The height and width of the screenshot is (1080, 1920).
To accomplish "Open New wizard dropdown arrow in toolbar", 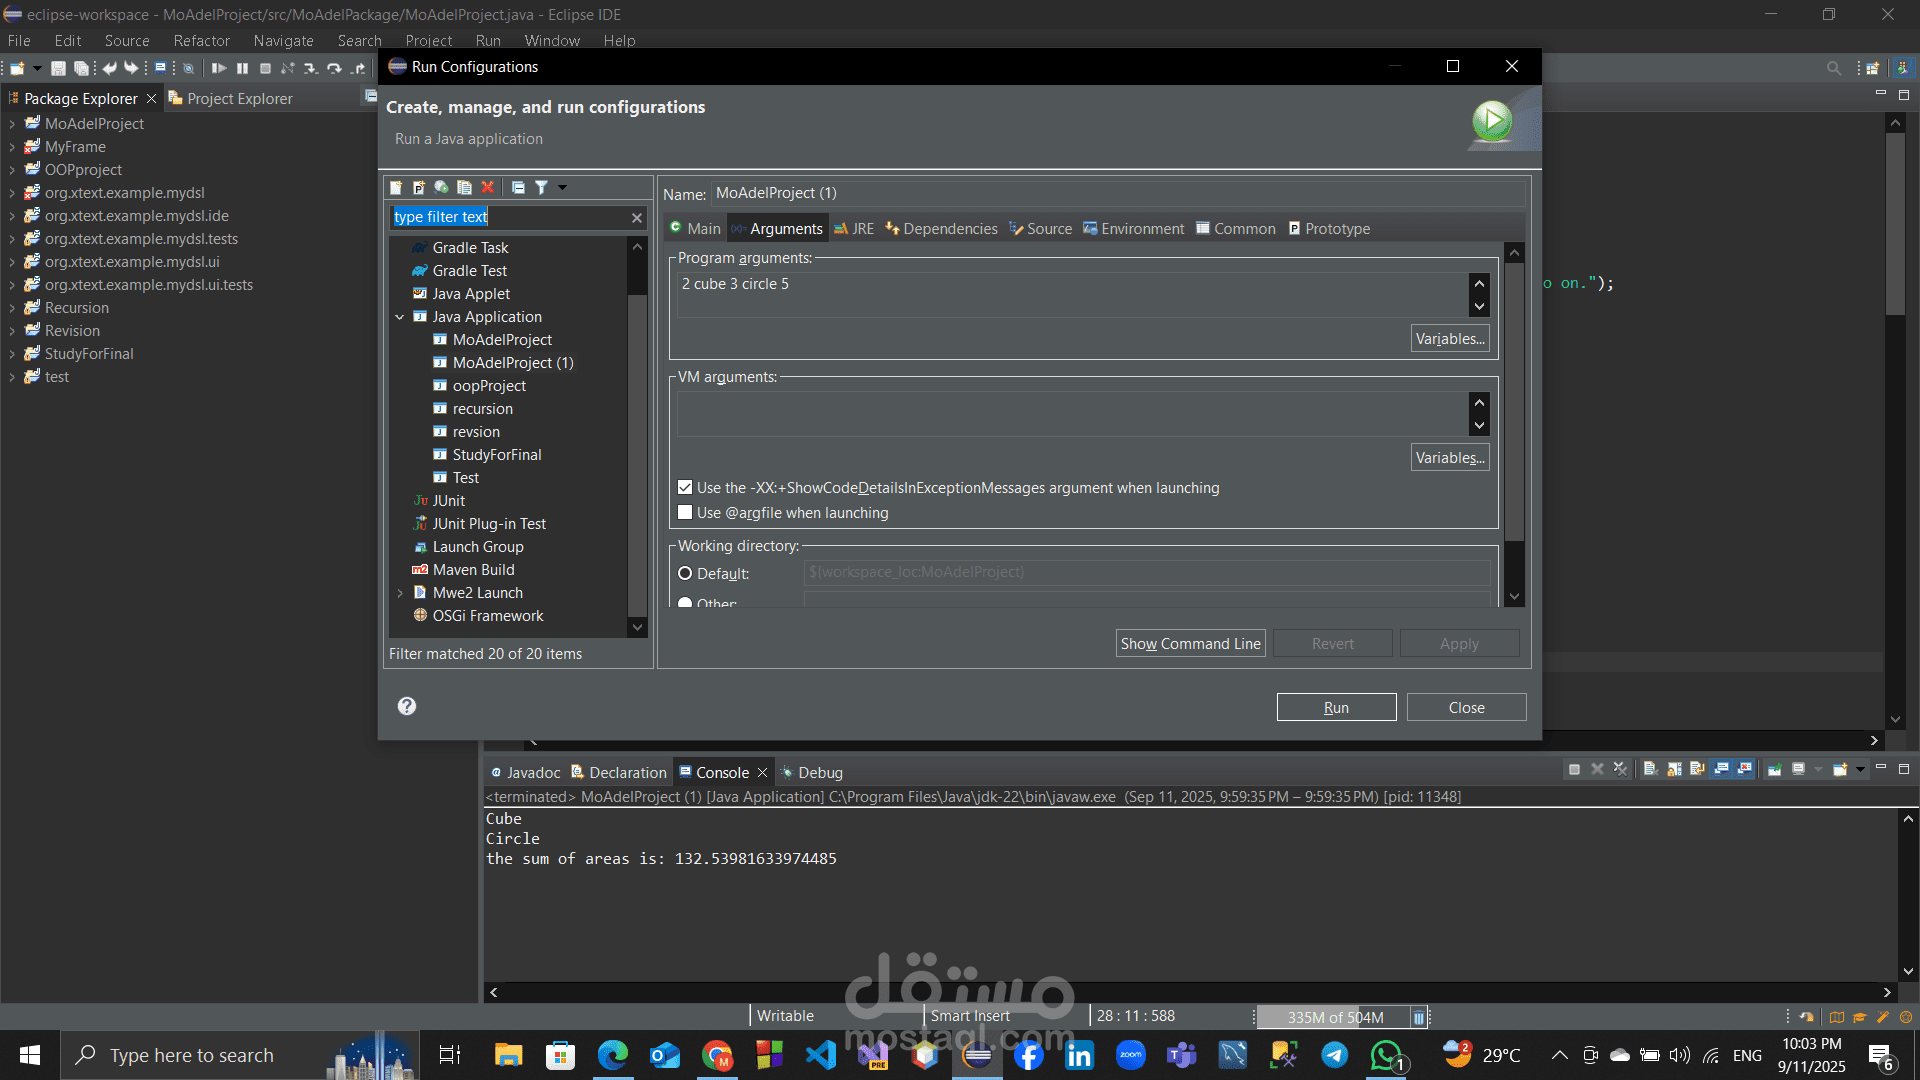I will (37, 68).
